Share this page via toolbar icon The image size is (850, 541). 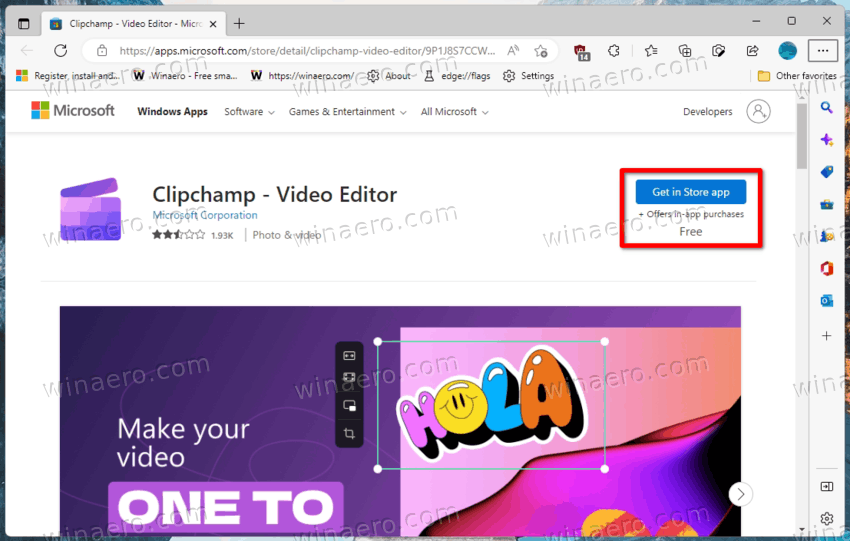point(752,51)
